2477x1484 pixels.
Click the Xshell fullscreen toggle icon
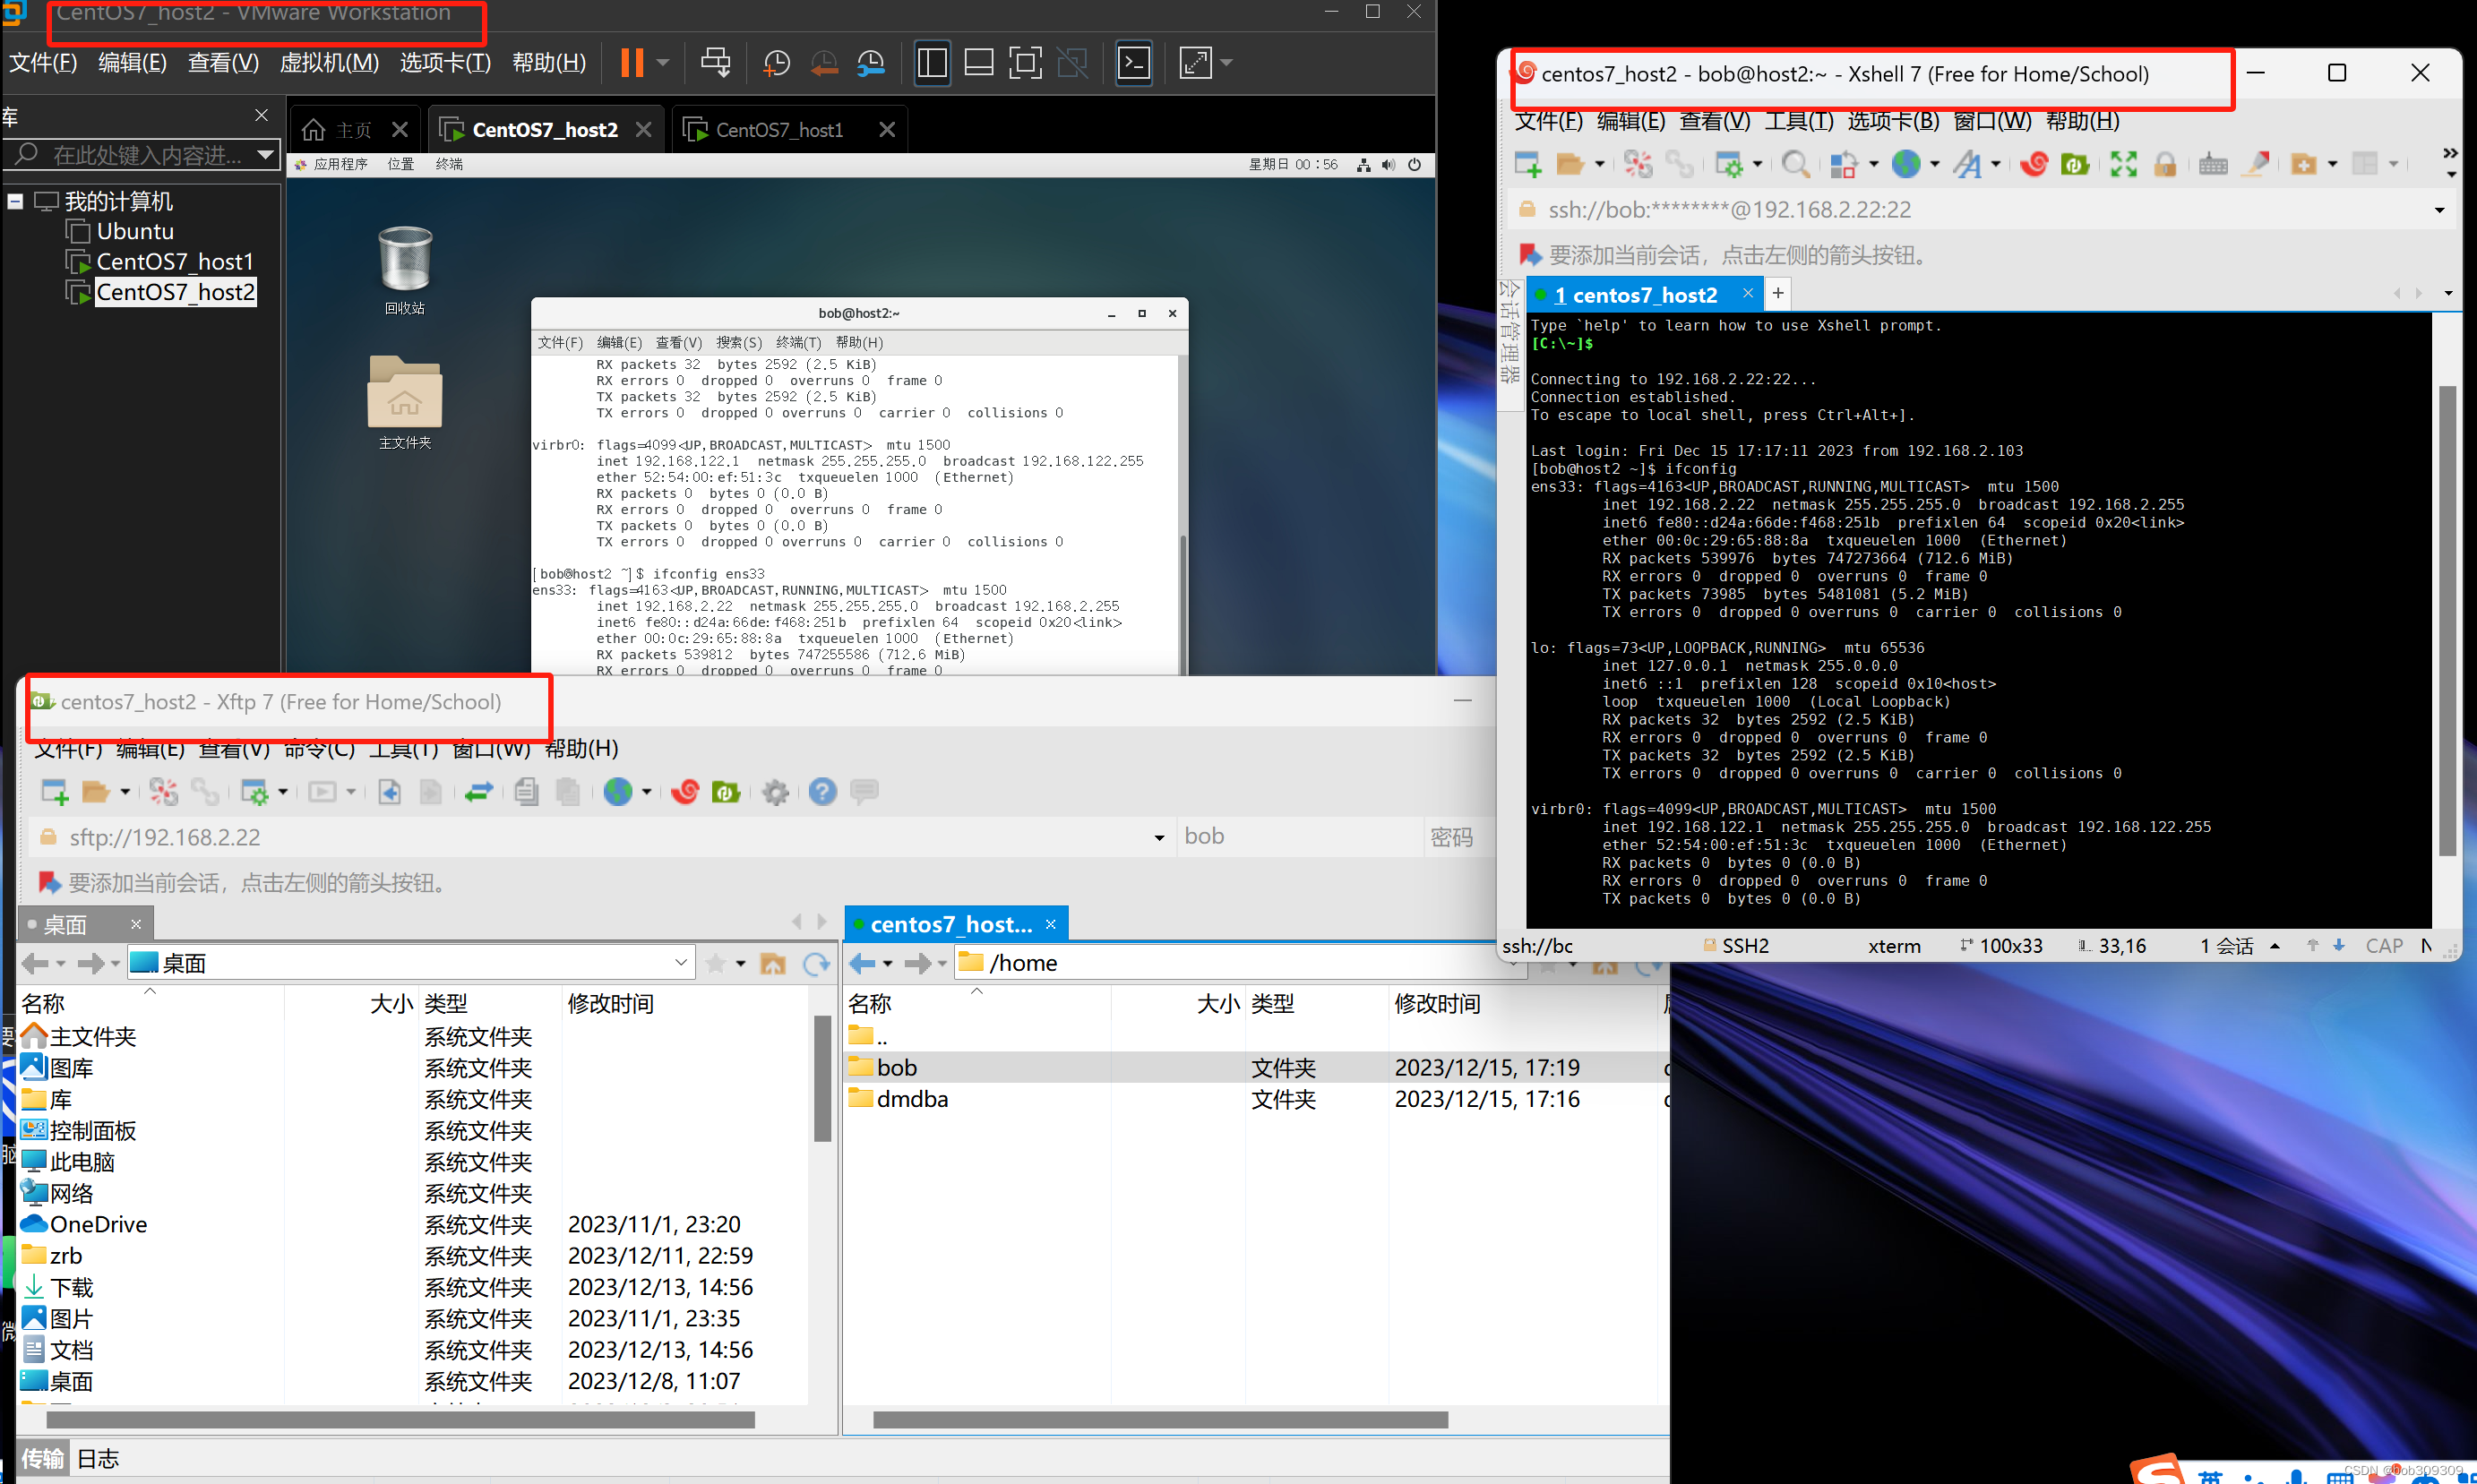coord(2123,164)
